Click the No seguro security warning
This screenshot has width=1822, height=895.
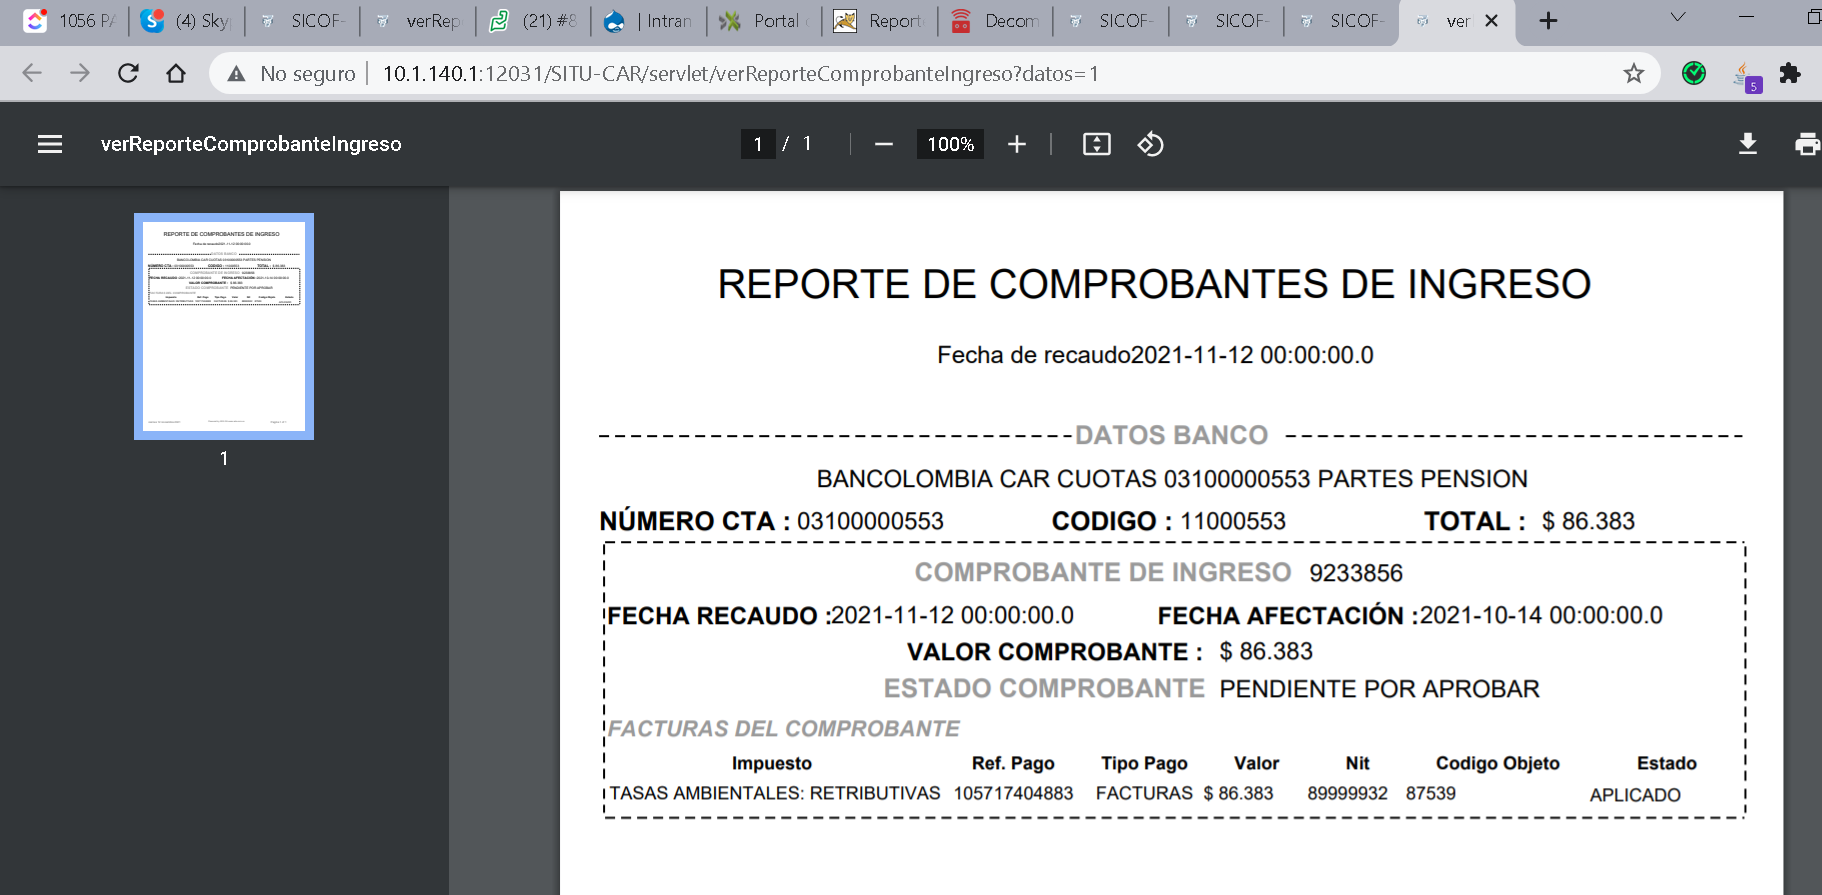(x=292, y=73)
